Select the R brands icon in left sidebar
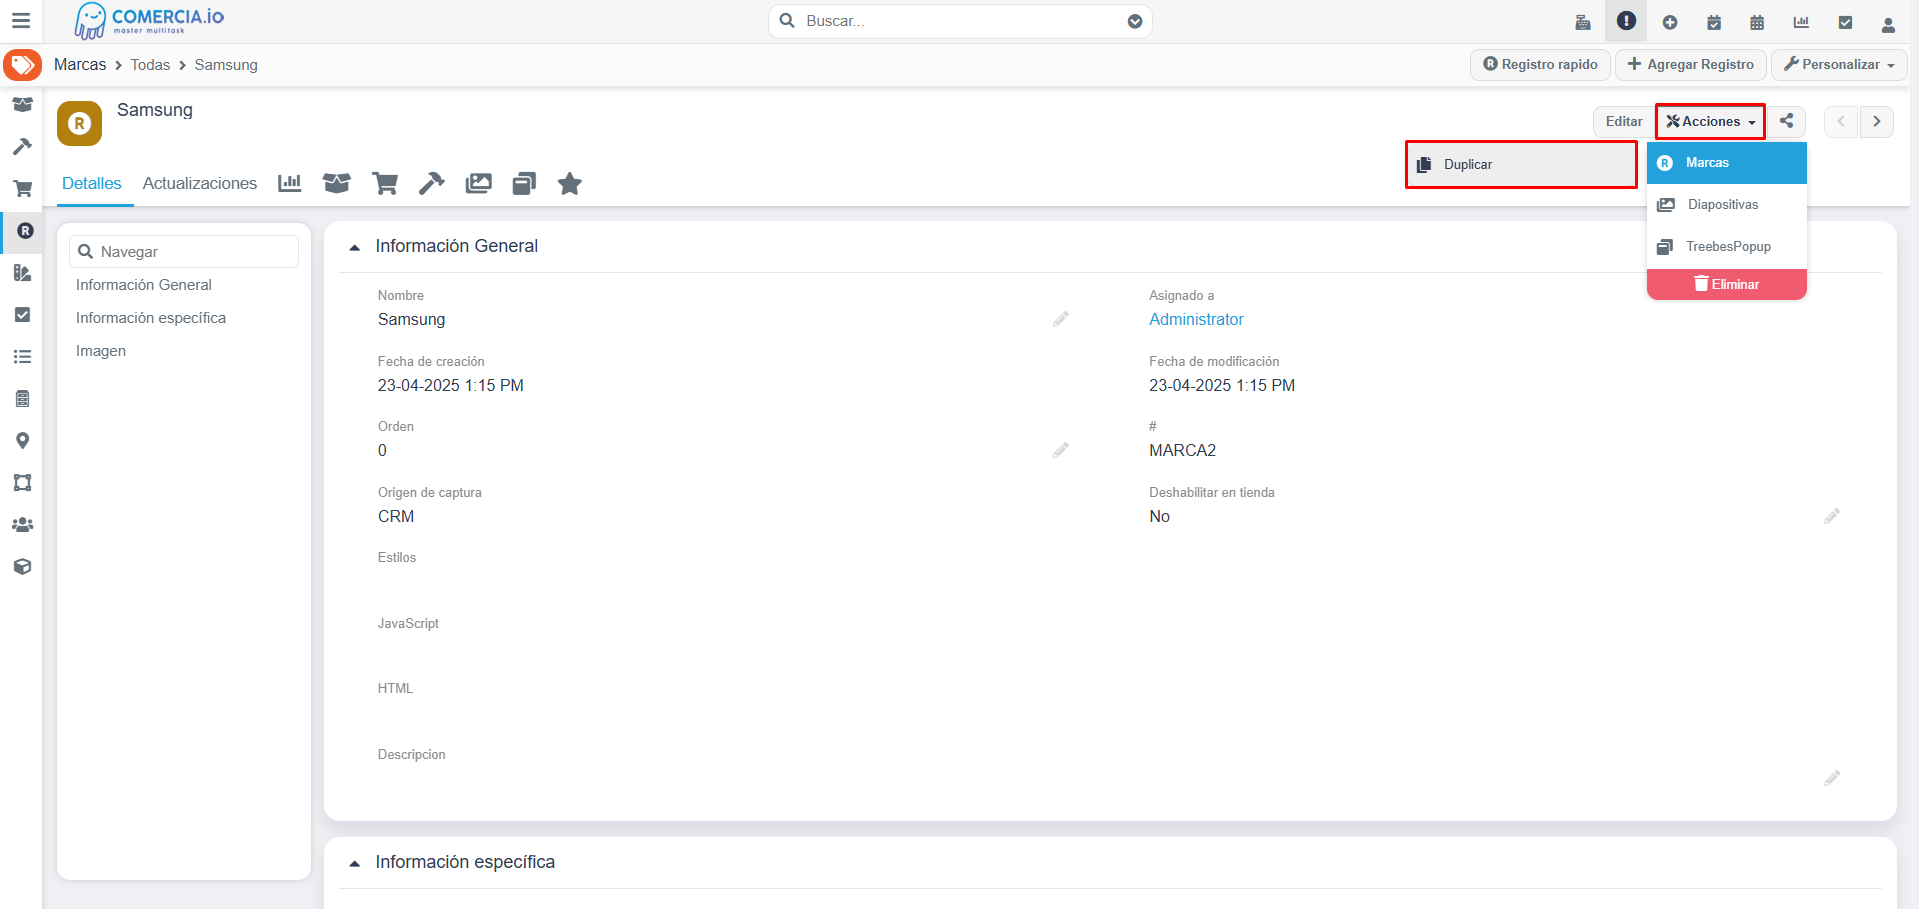This screenshot has width=1919, height=909. point(25,230)
